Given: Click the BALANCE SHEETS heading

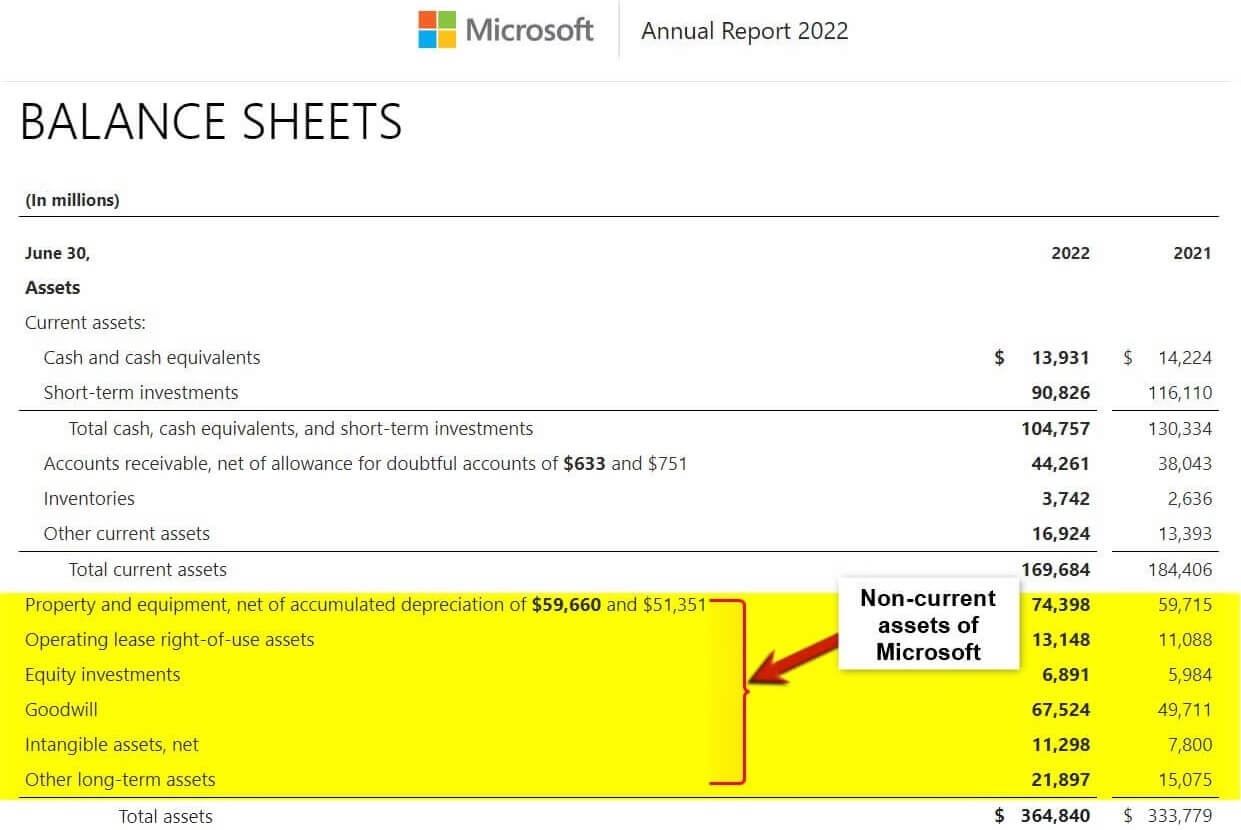Looking at the screenshot, I should click(x=211, y=122).
